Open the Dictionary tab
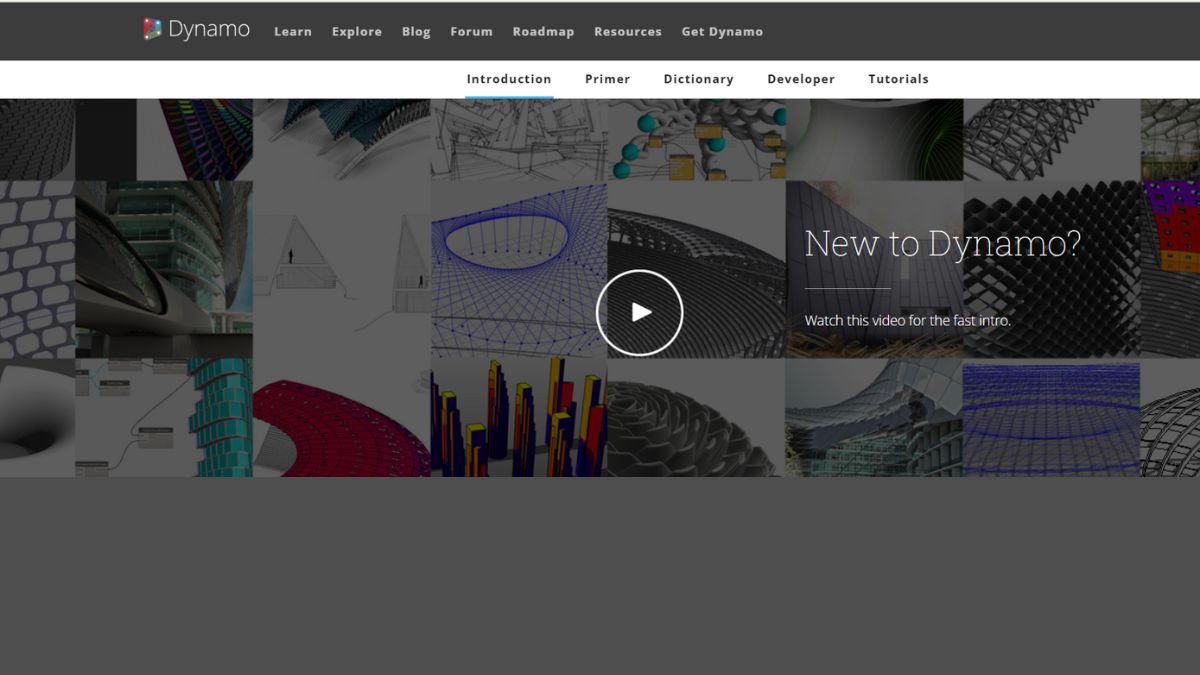This screenshot has width=1200, height=675. tap(699, 79)
